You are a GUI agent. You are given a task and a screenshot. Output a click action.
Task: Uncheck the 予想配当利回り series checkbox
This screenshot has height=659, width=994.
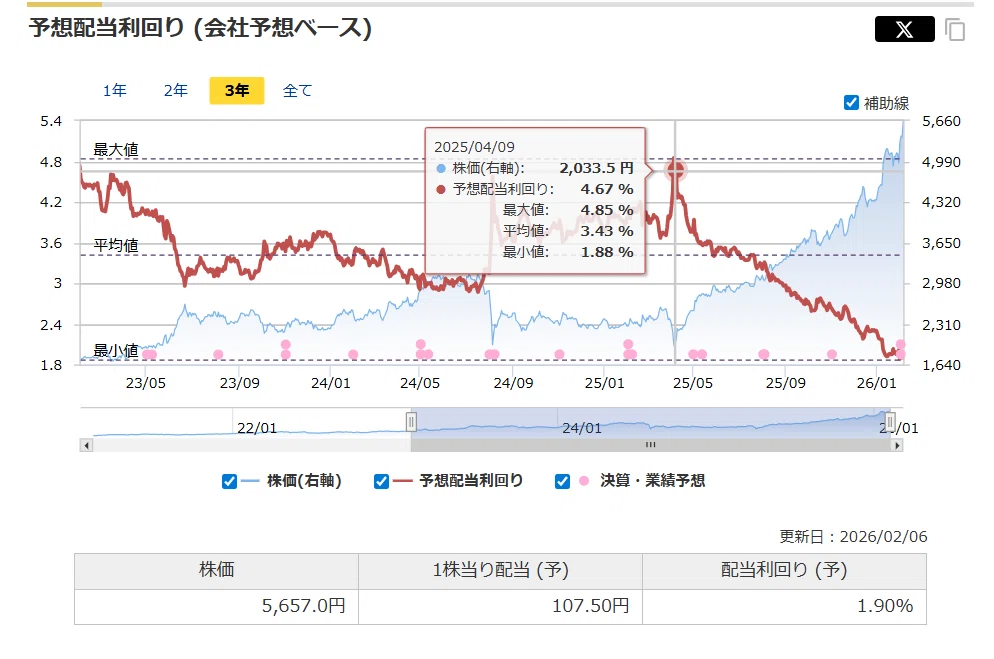pyautogui.click(x=381, y=482)
